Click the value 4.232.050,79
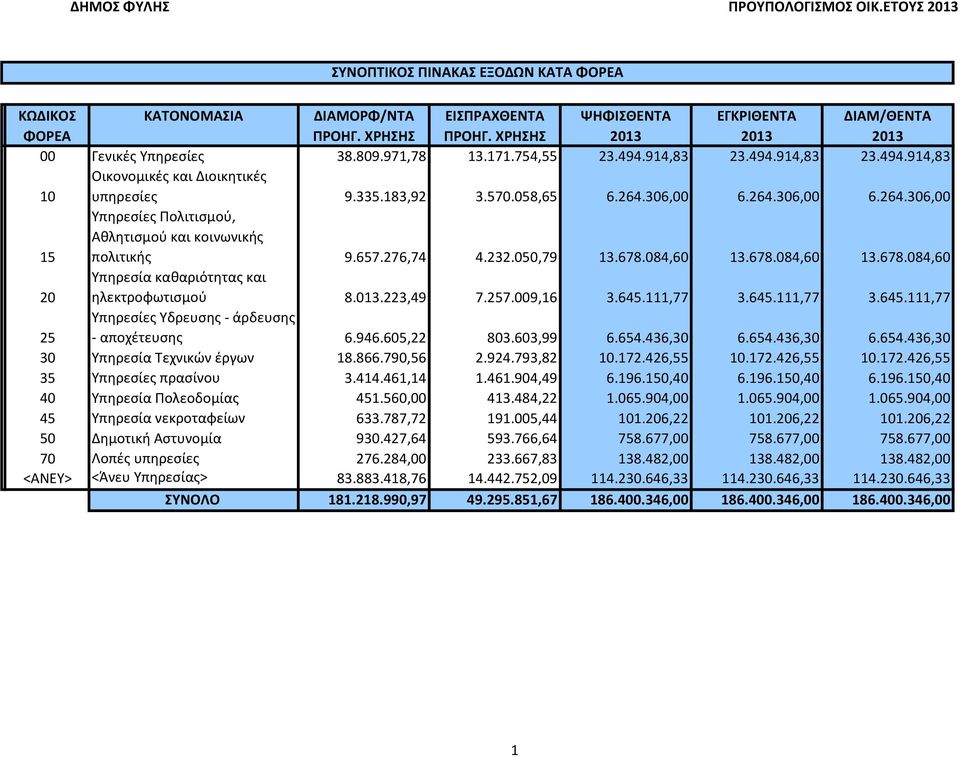The height and width of the screenshot is (757, 960). pos(516,257)
